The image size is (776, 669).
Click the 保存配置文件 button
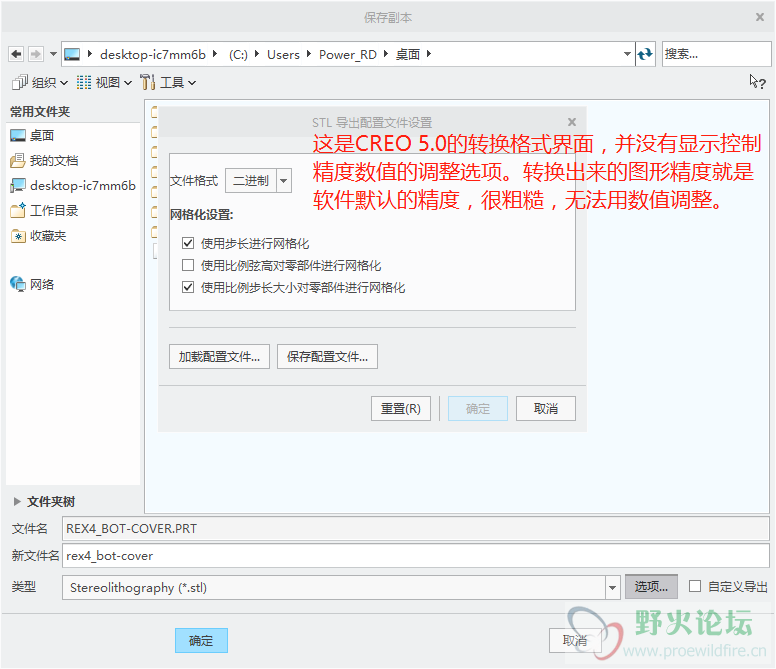[x=327, y=357]
